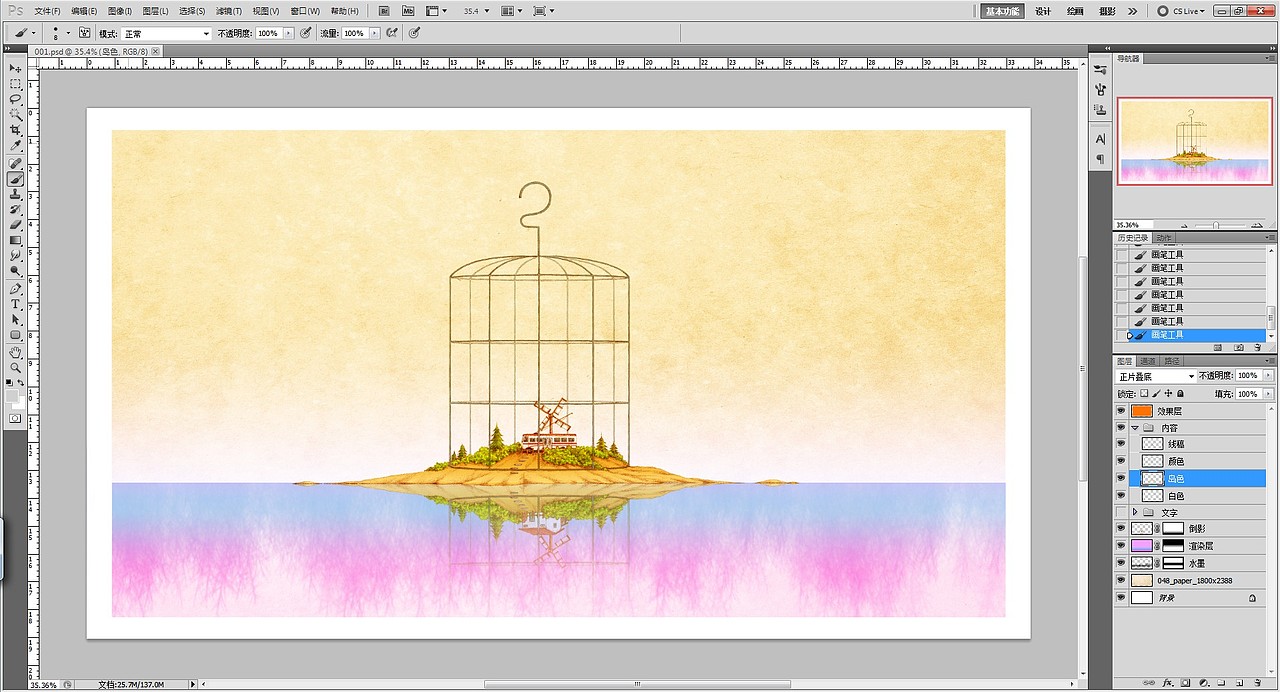Open the 文件(F) menu
1280x692 pixels.
(x=47, y=11)
